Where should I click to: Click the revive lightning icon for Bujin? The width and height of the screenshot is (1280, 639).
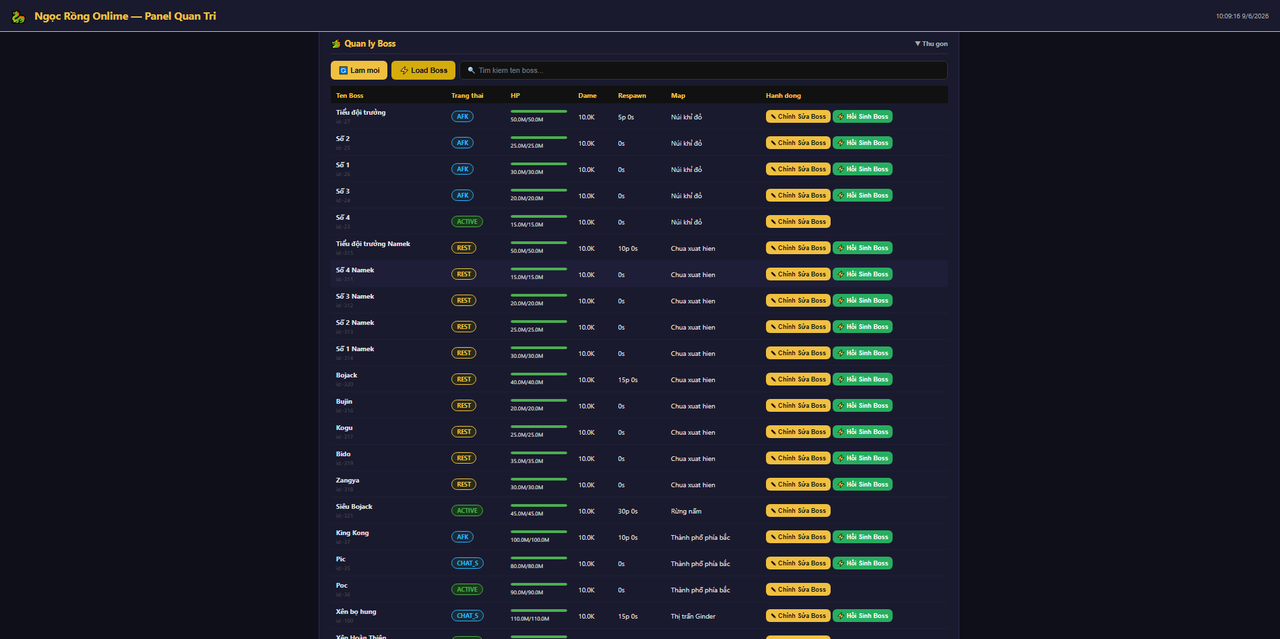tap(841, 406)
